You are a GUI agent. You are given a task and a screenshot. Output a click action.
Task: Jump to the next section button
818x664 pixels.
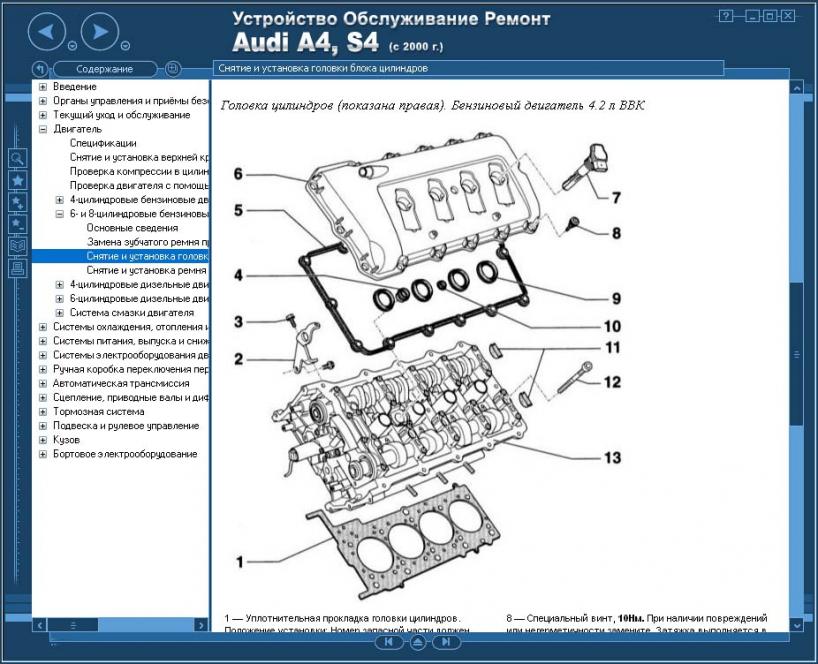click(x=446, y=642)
